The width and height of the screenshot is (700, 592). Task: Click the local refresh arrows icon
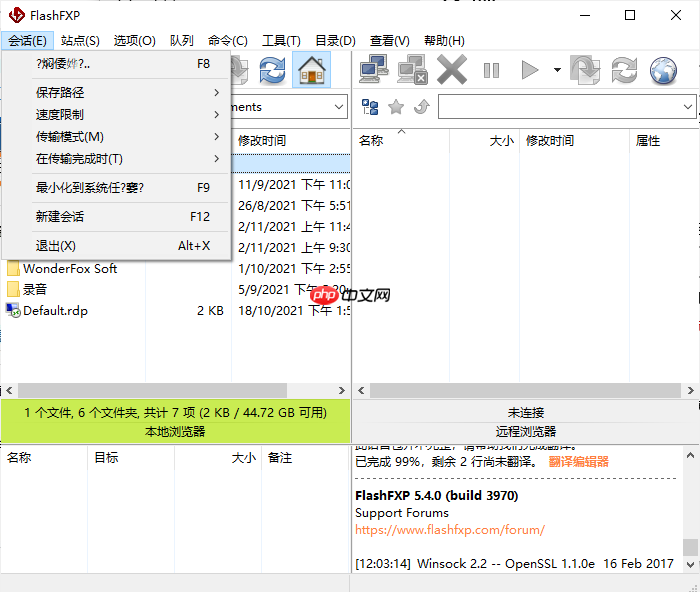(272, 70)
